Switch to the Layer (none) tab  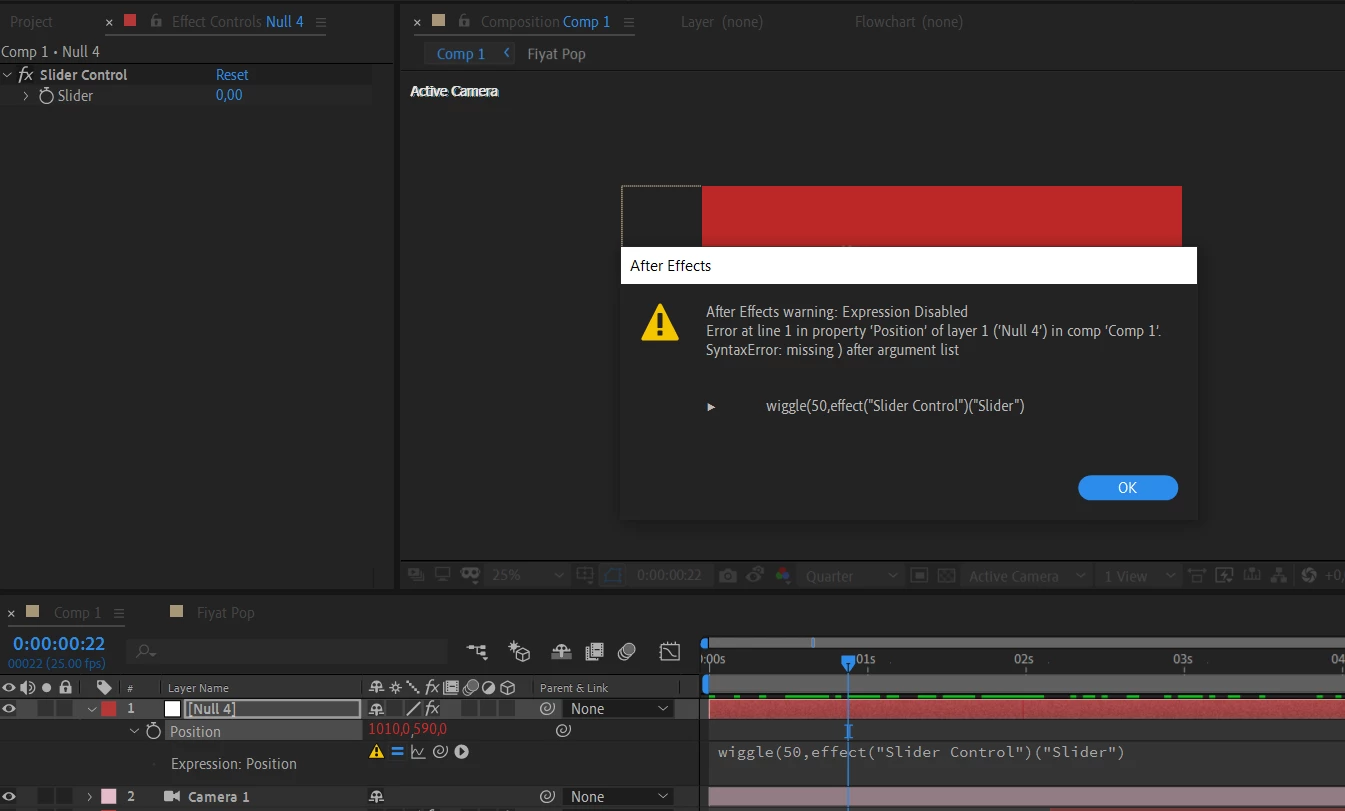pos(721,22)
